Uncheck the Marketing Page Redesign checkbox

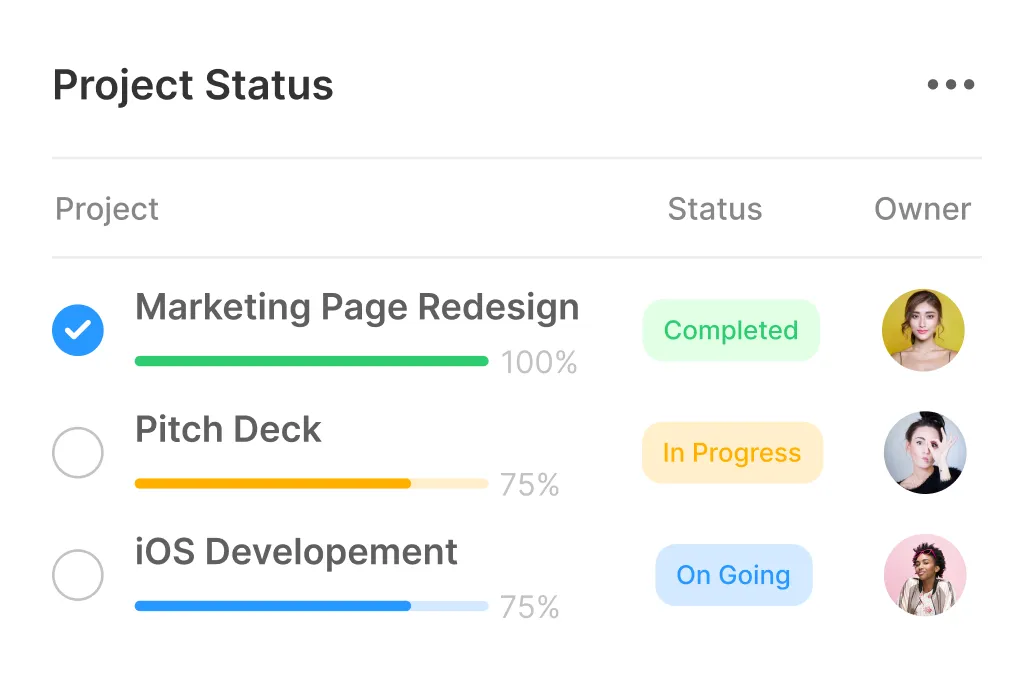coord(78,330)
